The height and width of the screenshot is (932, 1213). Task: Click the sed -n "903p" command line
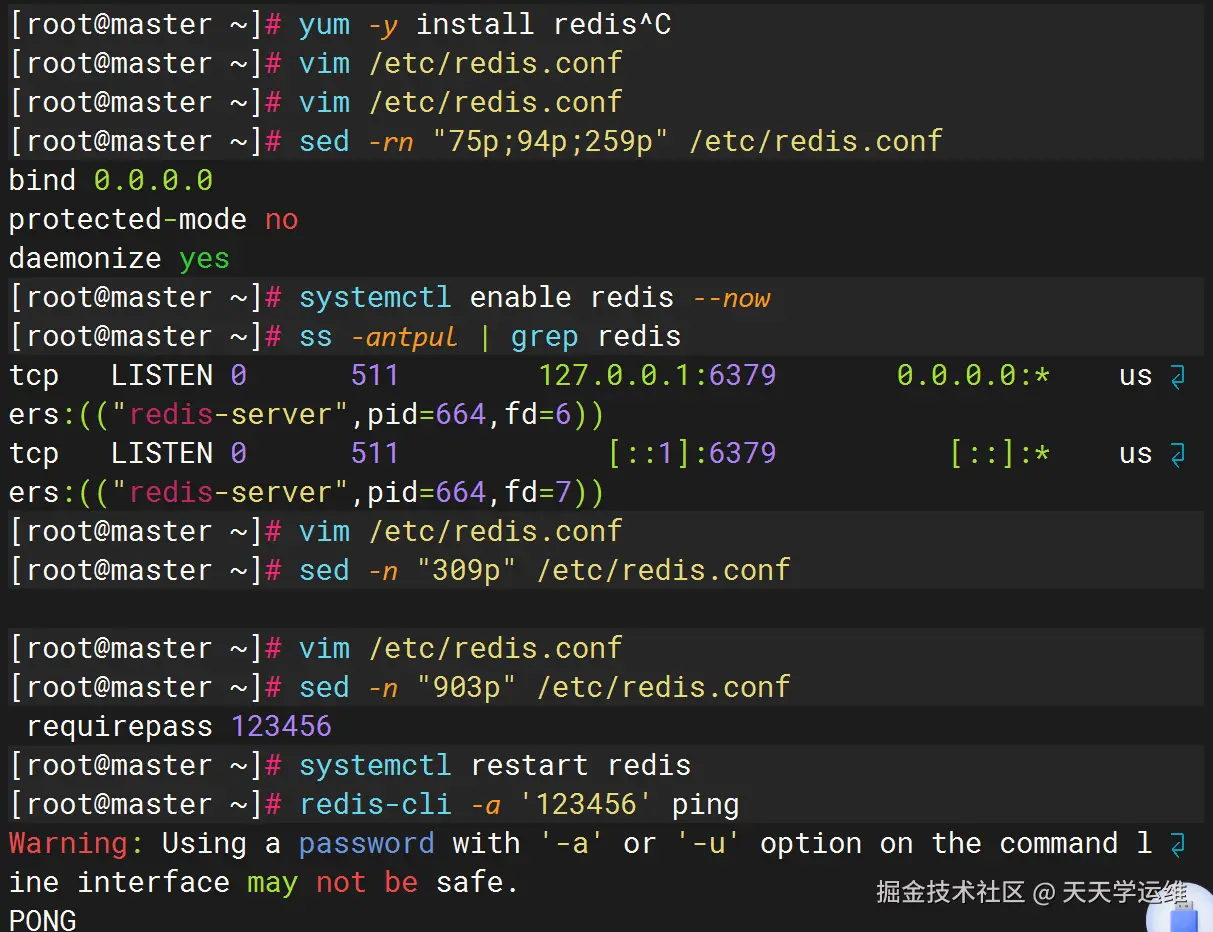544,688
